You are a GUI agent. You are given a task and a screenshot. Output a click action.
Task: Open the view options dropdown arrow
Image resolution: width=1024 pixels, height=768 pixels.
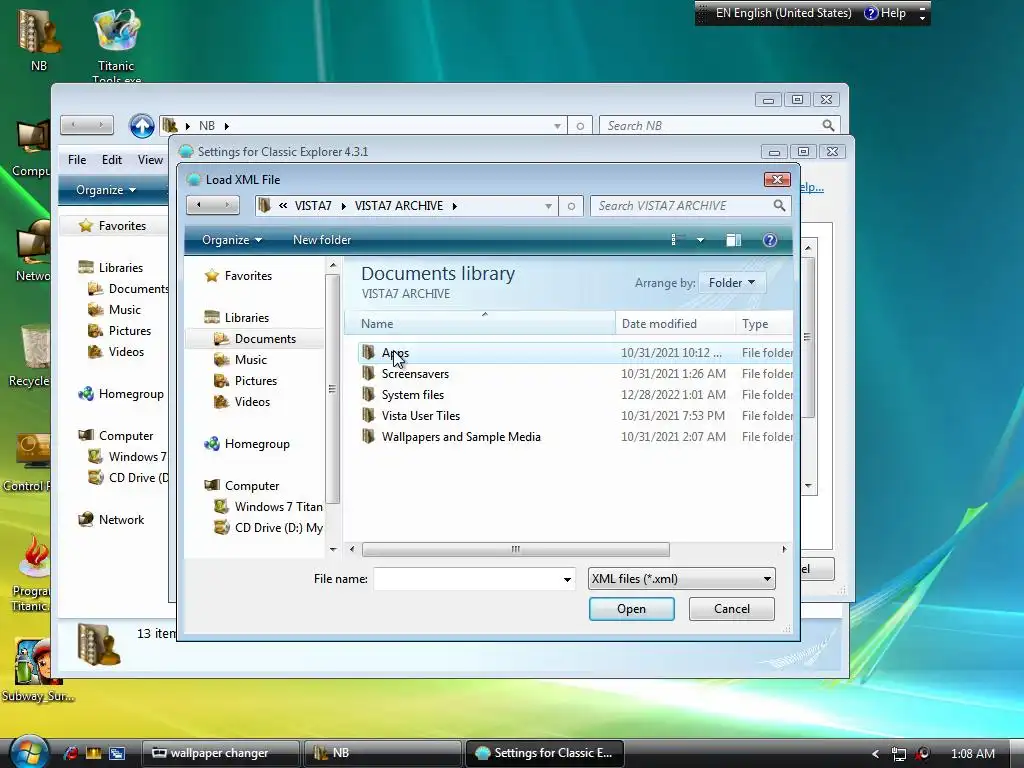700,240
